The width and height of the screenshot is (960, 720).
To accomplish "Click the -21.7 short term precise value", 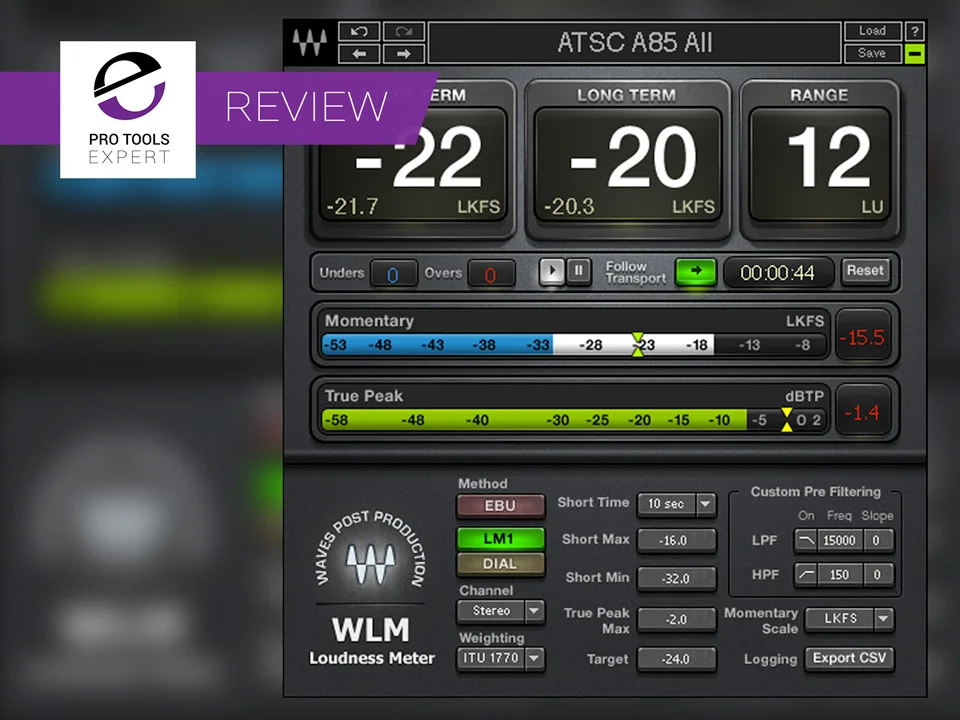I will 352,206.
